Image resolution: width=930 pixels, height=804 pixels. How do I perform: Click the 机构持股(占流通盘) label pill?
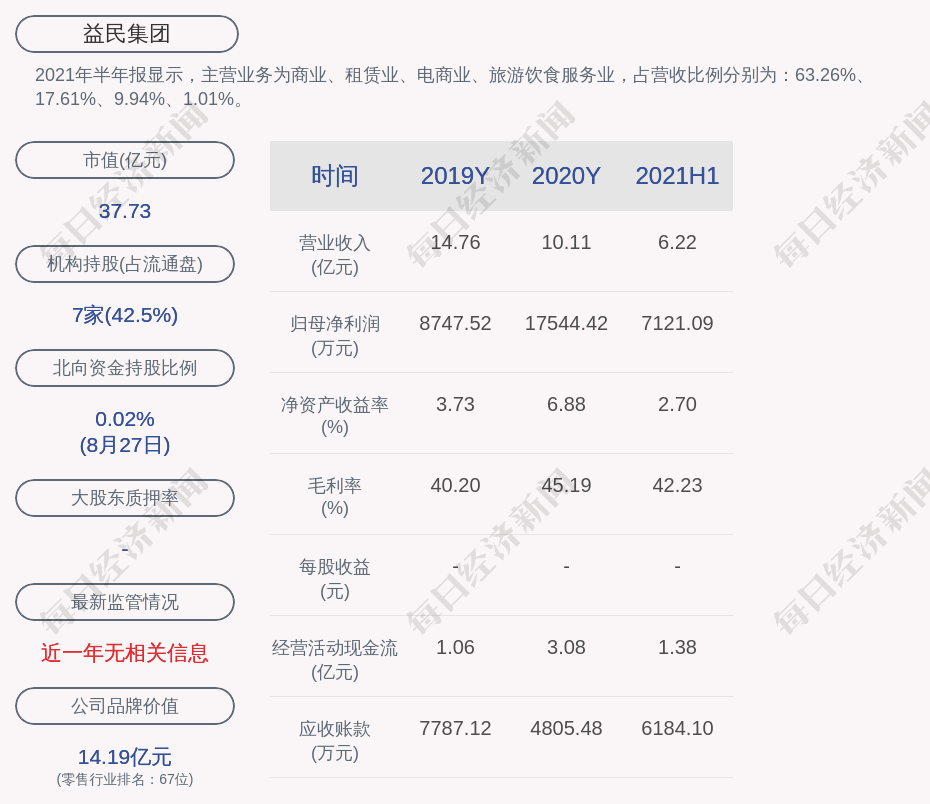click(125, 264)
